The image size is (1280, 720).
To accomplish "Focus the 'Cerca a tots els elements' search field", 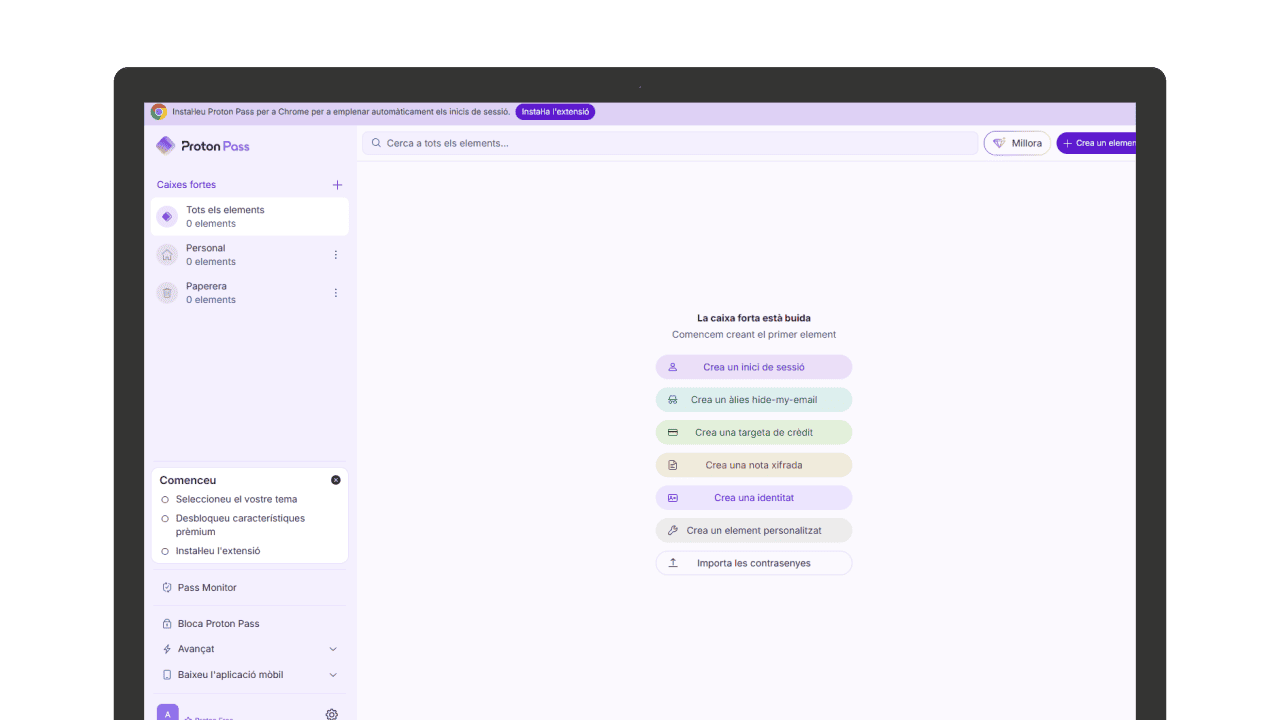I will [x=670, y=143].
